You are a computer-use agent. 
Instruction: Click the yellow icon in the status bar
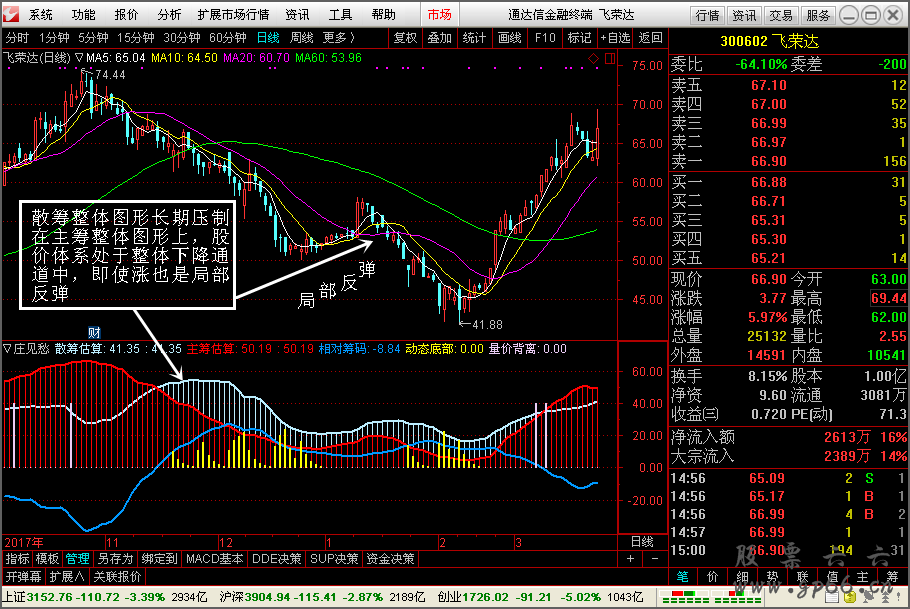point(849,597)
